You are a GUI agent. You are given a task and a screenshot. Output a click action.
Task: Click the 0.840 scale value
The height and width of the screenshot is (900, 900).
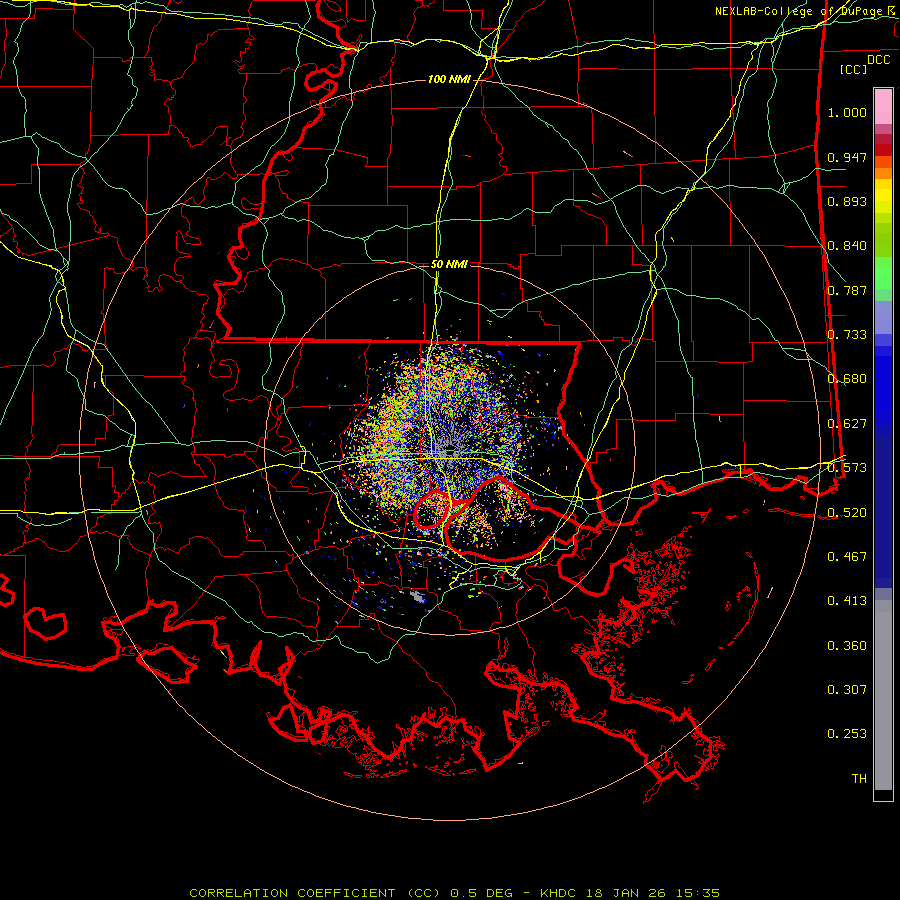click(x=847, y=246)
